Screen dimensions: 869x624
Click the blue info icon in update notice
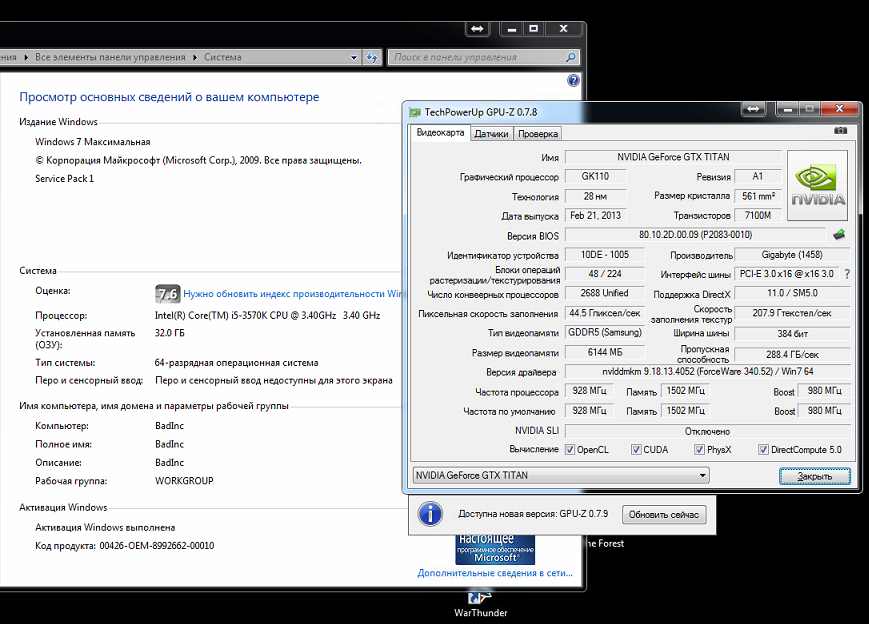click(430, 514)
